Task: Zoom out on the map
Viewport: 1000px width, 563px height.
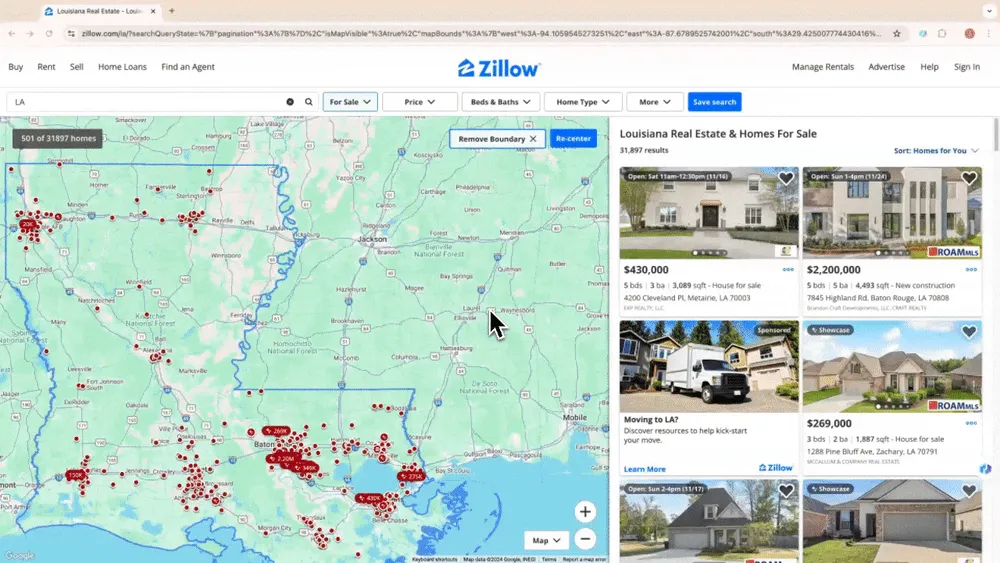Action: [x=585, y=539]
